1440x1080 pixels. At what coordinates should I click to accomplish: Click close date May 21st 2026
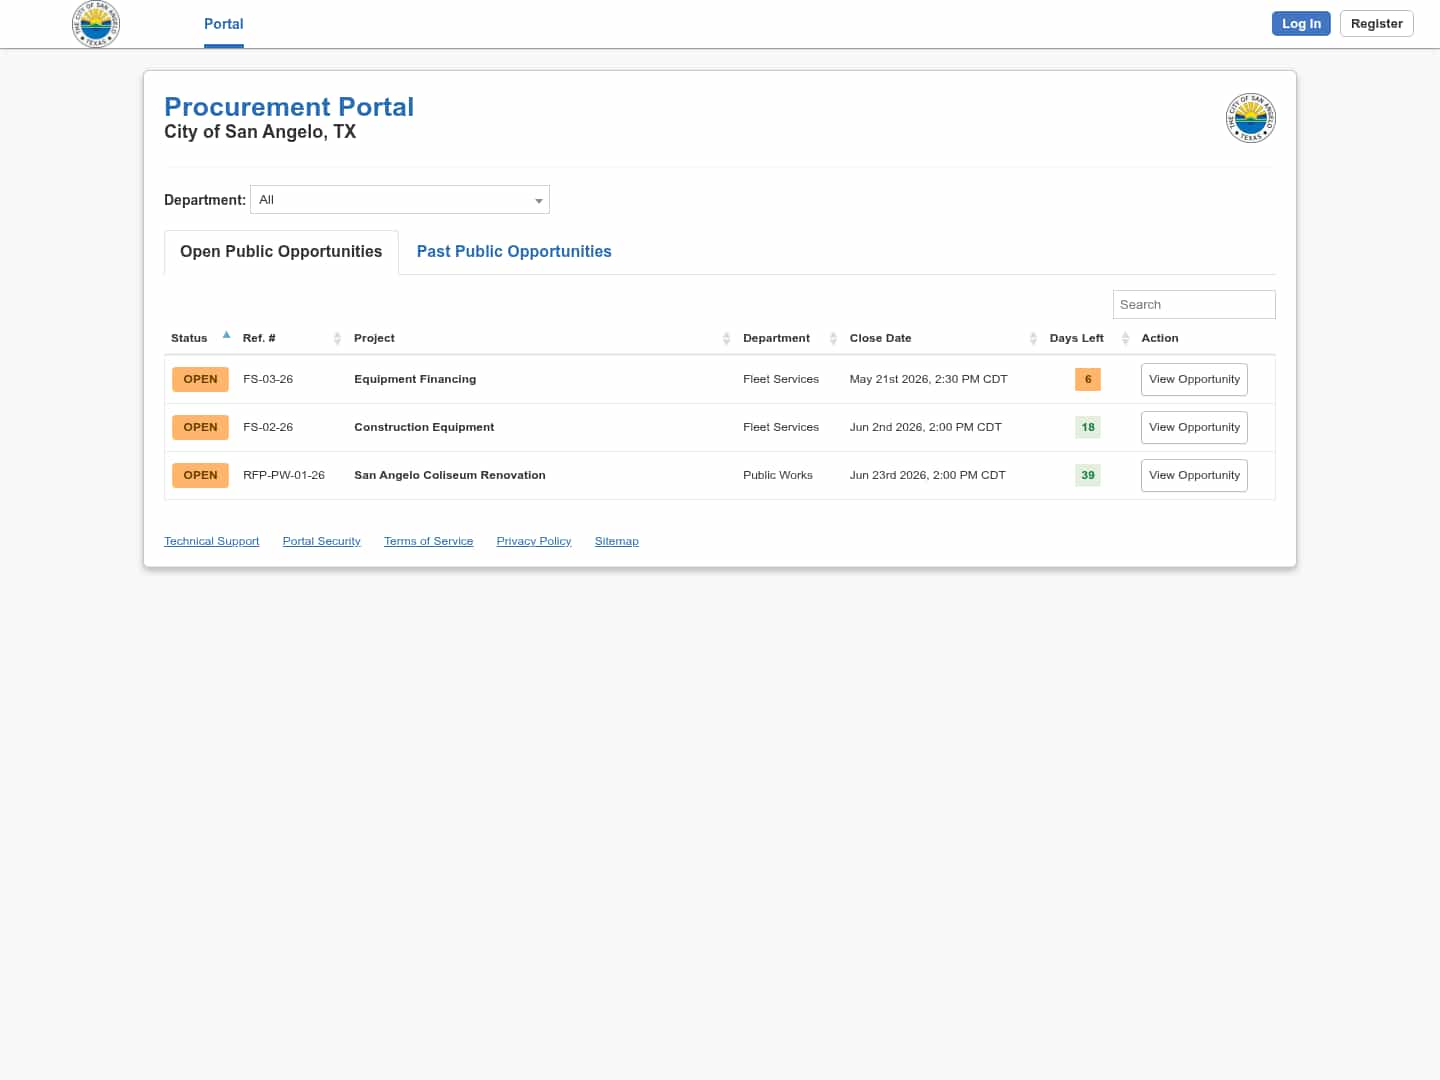point(929,379)
